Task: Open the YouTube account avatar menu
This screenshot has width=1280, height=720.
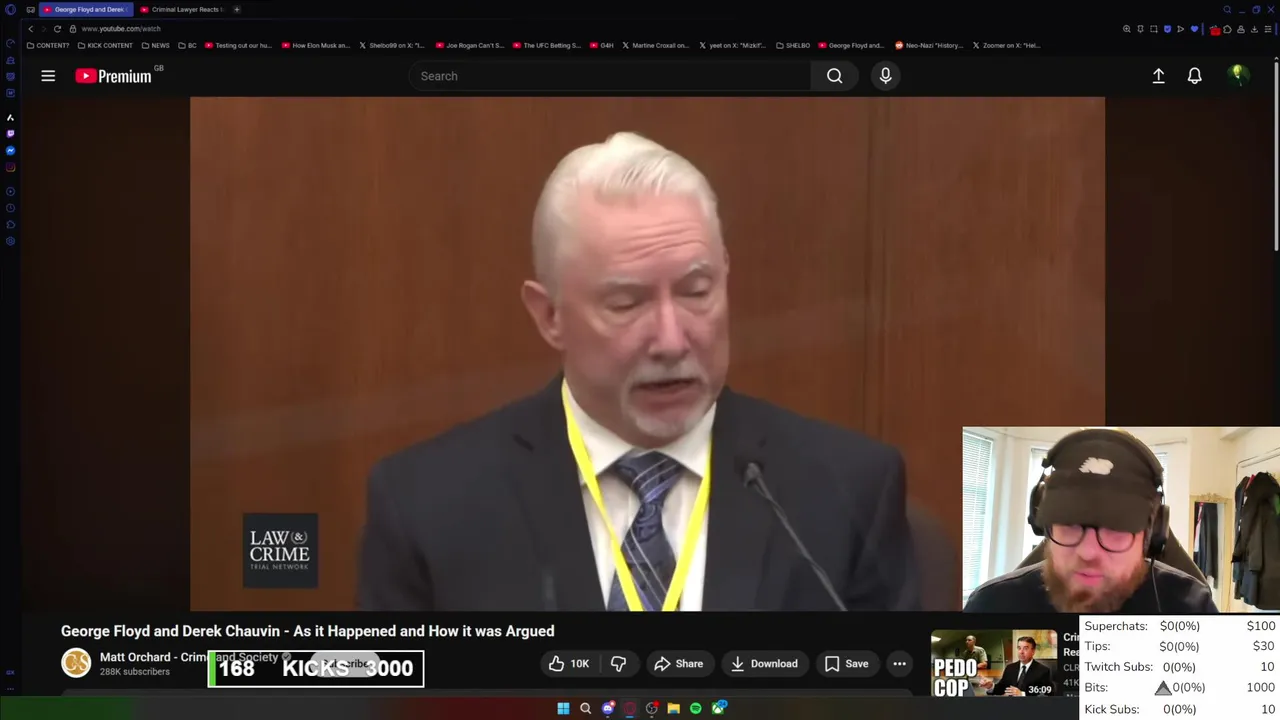Action: (x=1237, y=75)
